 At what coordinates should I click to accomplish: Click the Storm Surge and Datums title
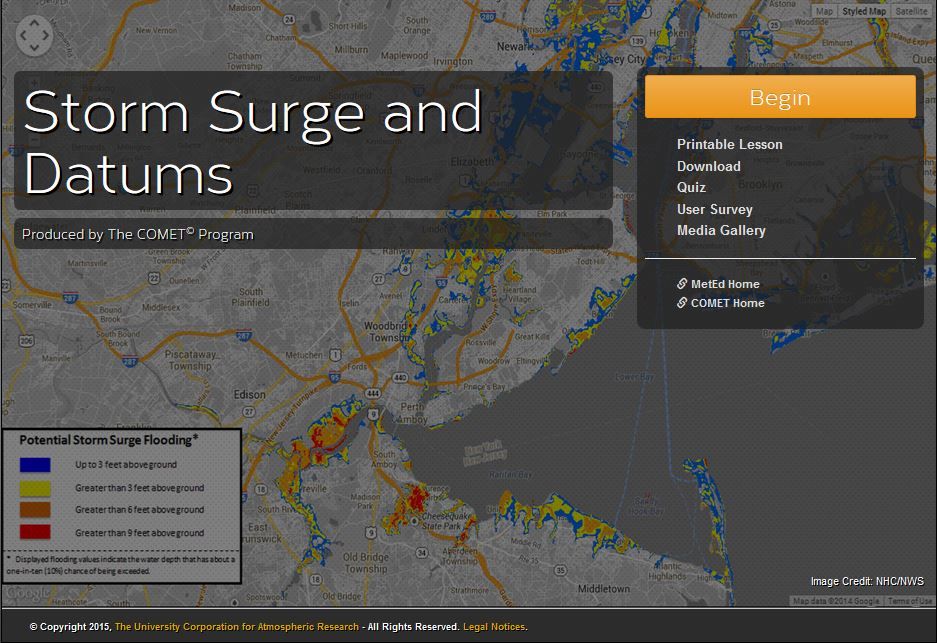[x=253, y=142]
